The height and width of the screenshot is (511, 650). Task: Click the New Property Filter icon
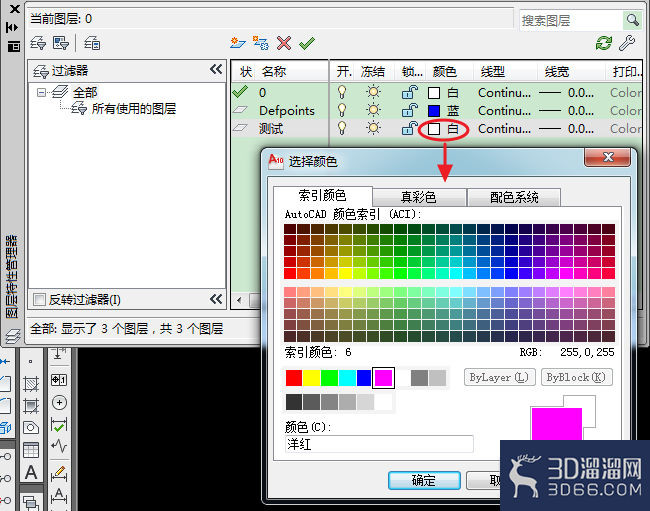[x=38, y=43]
